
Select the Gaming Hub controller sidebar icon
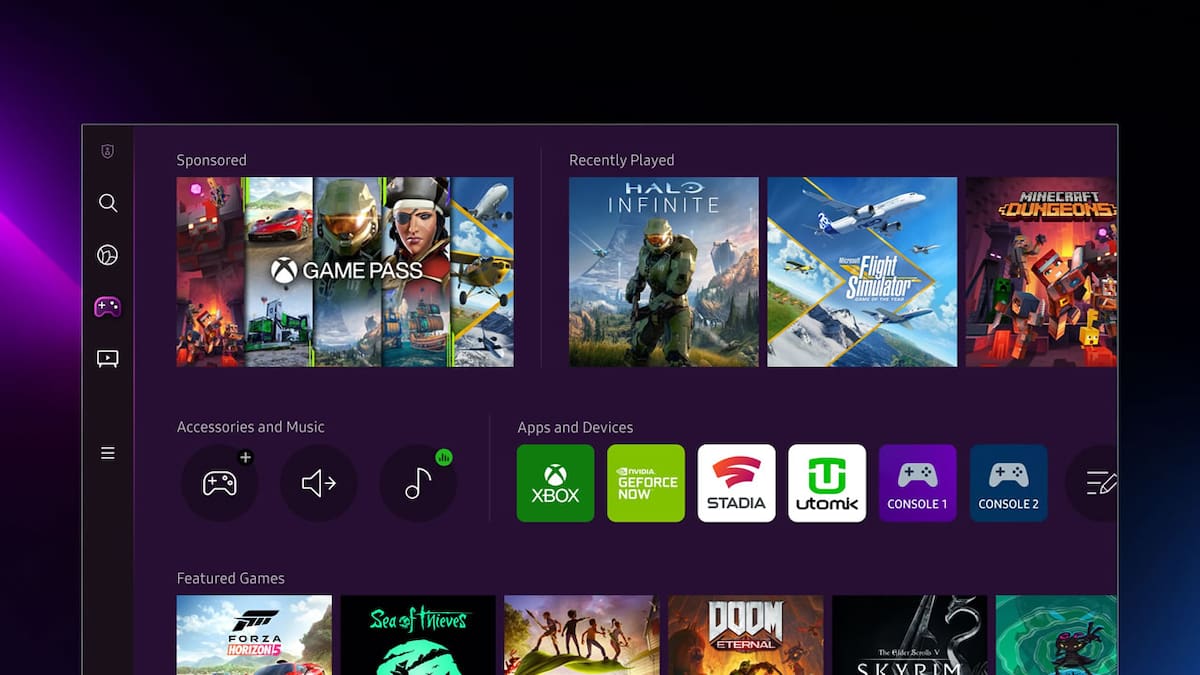pos(108,307)
